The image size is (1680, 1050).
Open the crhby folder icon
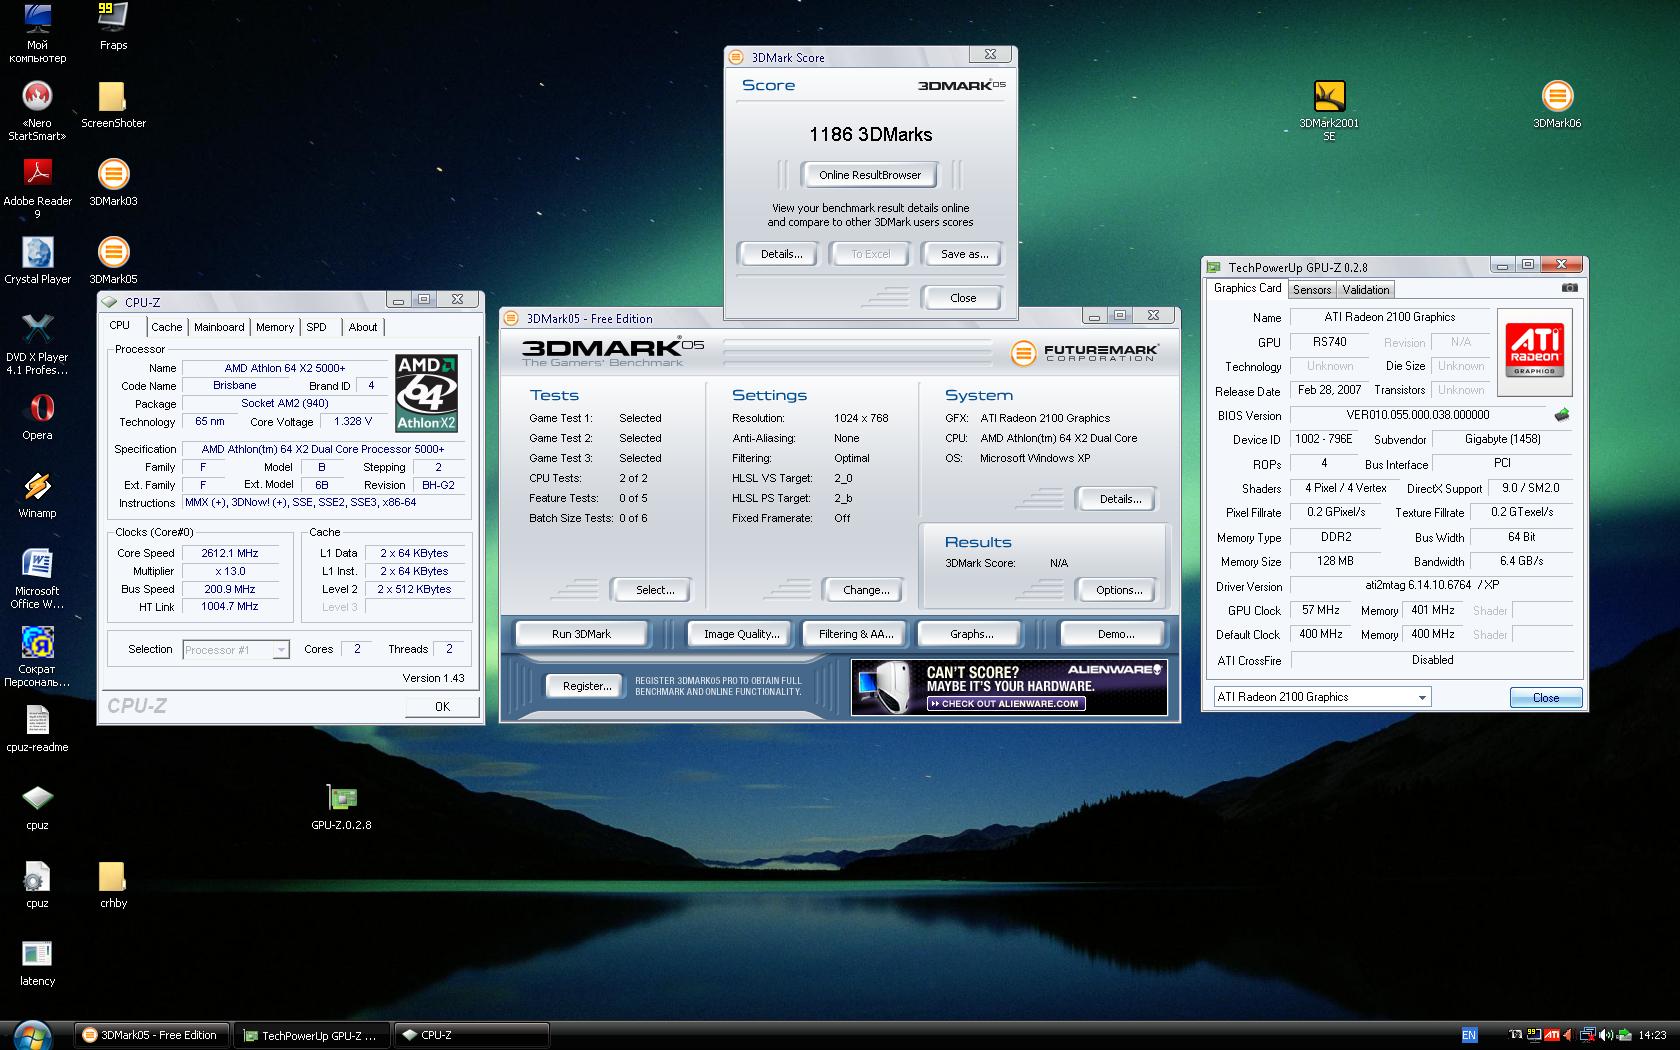(113, 885)
